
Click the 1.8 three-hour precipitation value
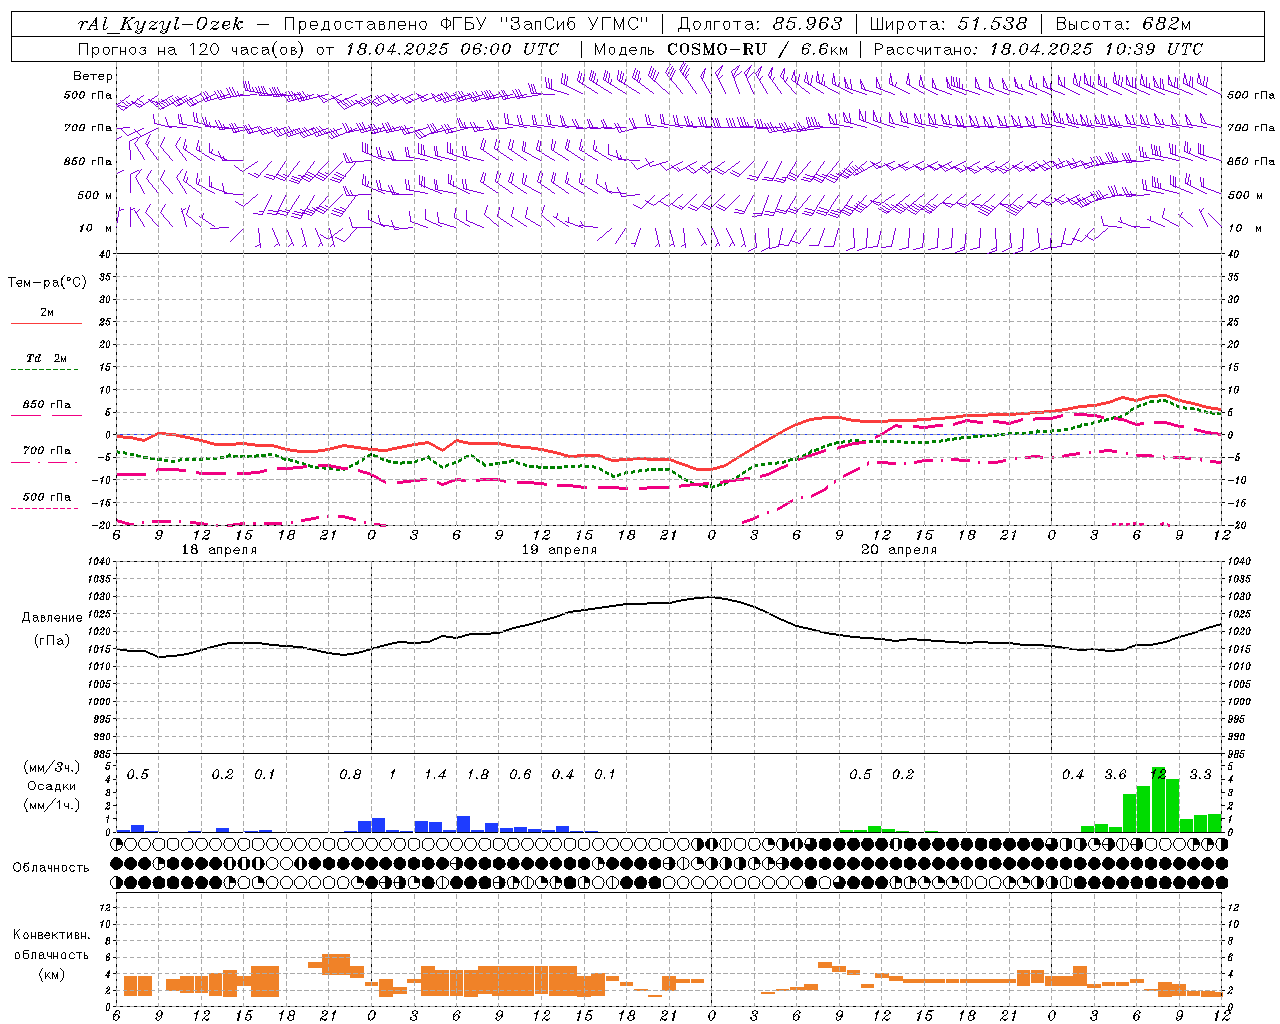point(478,775)
